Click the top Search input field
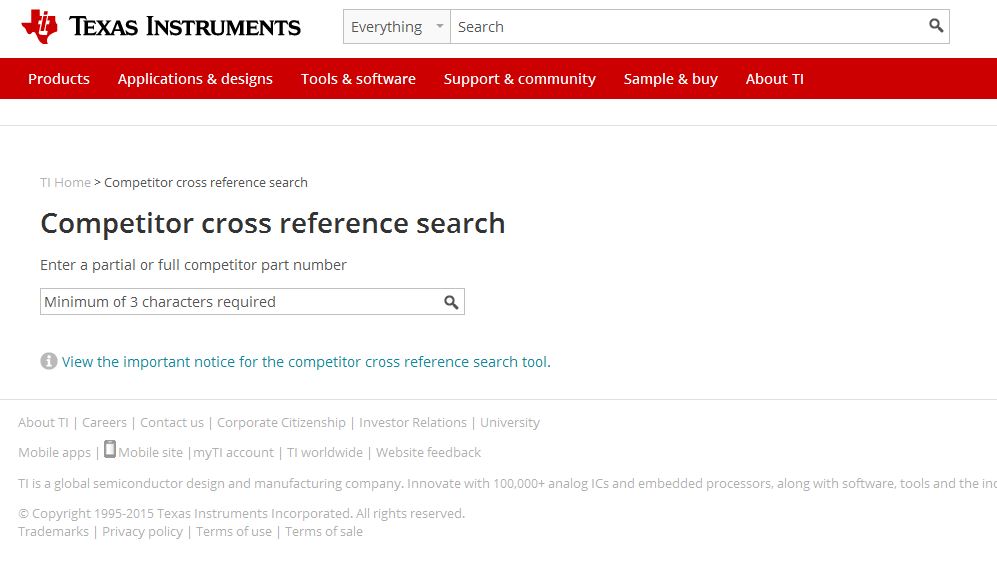 tap(689, 27)
